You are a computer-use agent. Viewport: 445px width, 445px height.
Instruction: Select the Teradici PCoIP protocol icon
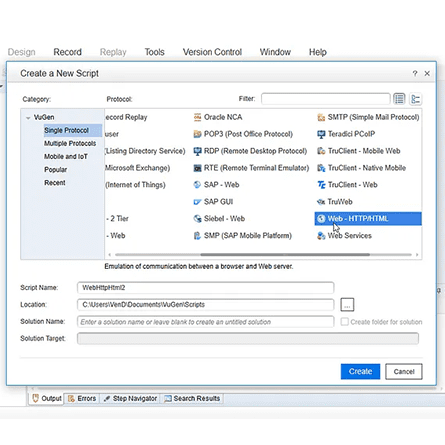click(x=321, y=134)
